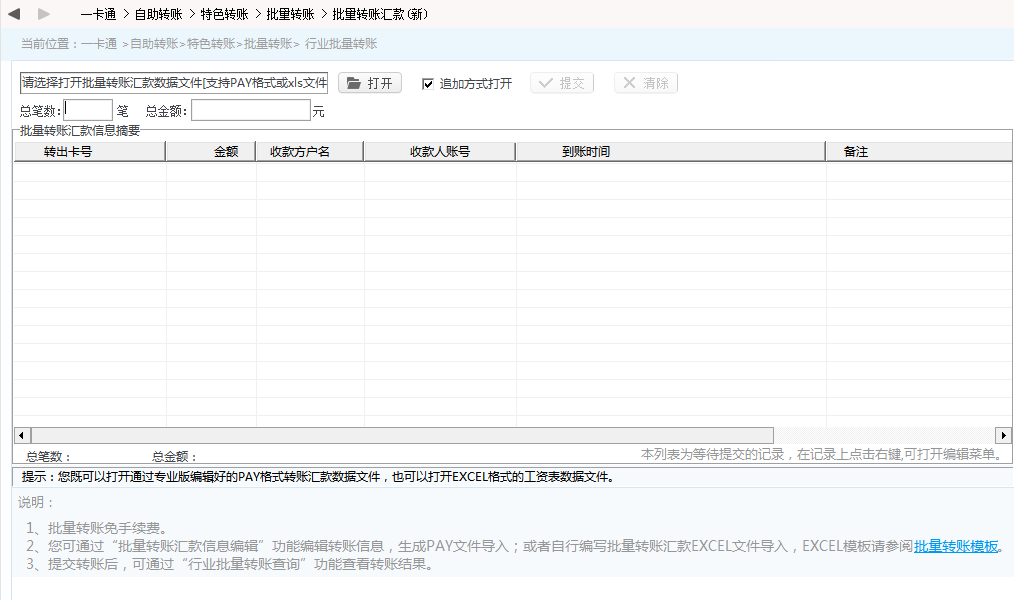Viewport: 1014px width, 600px height.
Task: Click the file path input field
Action: [x=174, y=83]
